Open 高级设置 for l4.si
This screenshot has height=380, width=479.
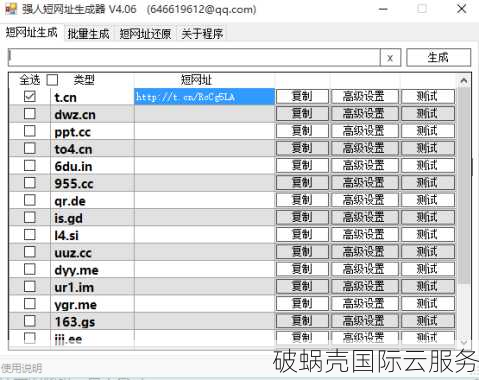tap(365, 235)
